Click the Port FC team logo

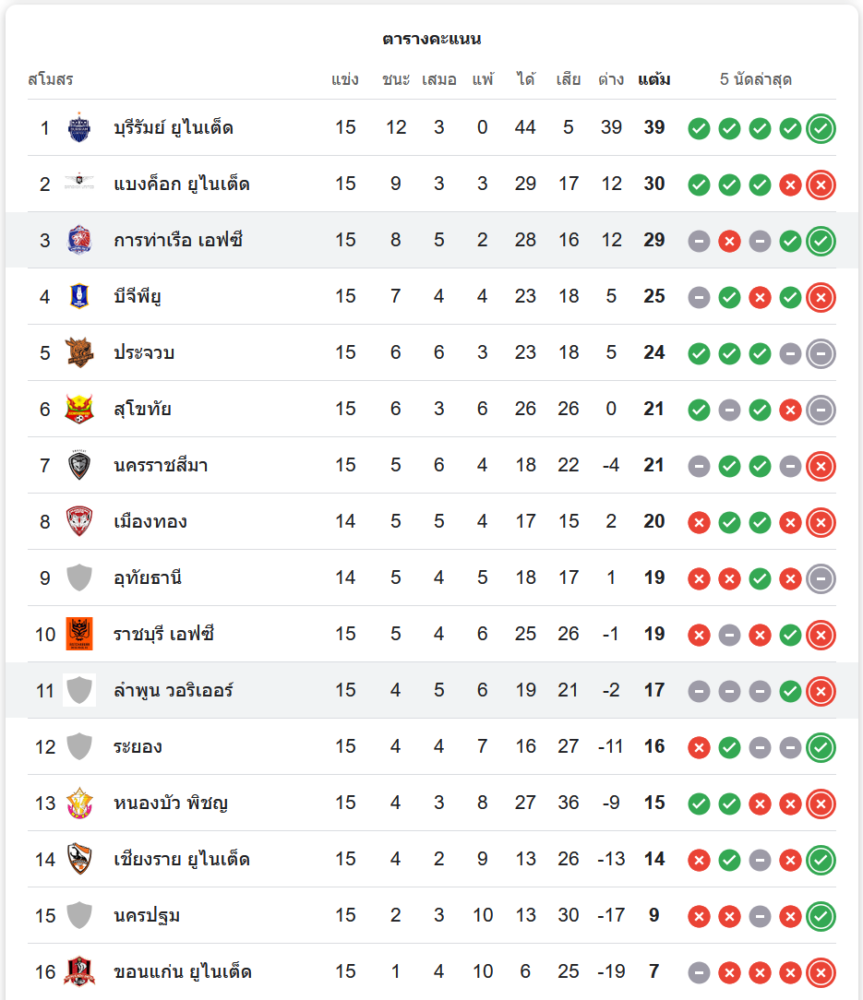tap(79, 240)
